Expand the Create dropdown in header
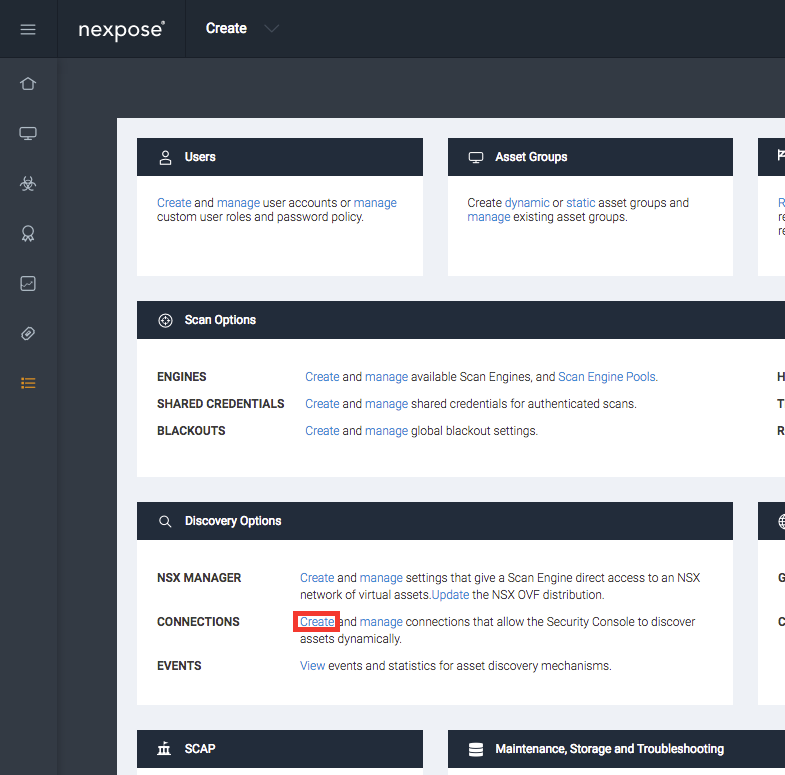 226,28
